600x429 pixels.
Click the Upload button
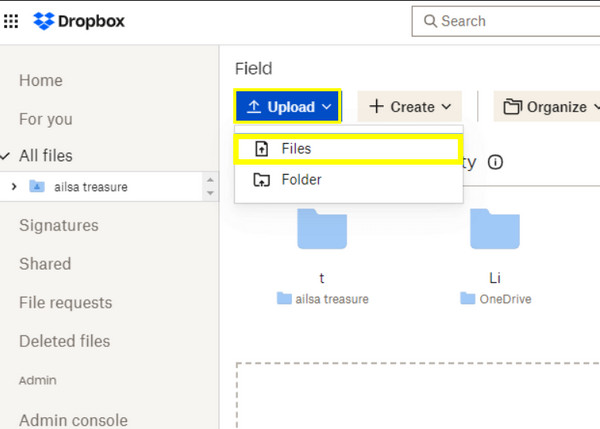coord(288,106)
